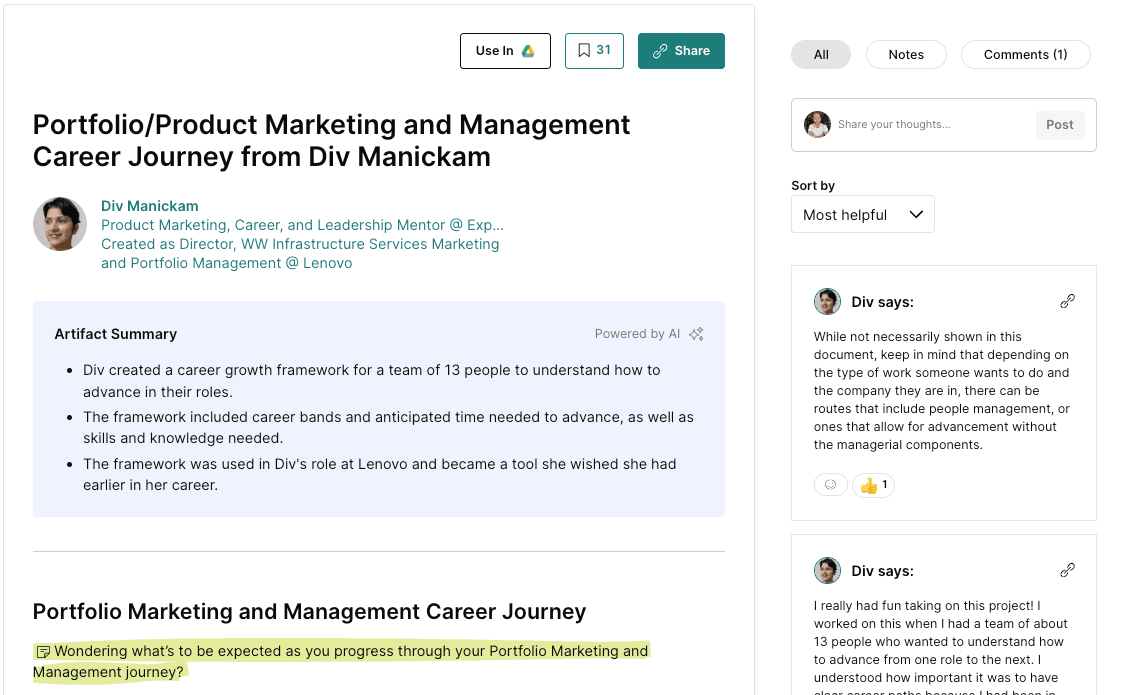Click your user avatar beside the comment box
Screen dimensions: 1125x695
pyautogui.click(x=817, y=125)
